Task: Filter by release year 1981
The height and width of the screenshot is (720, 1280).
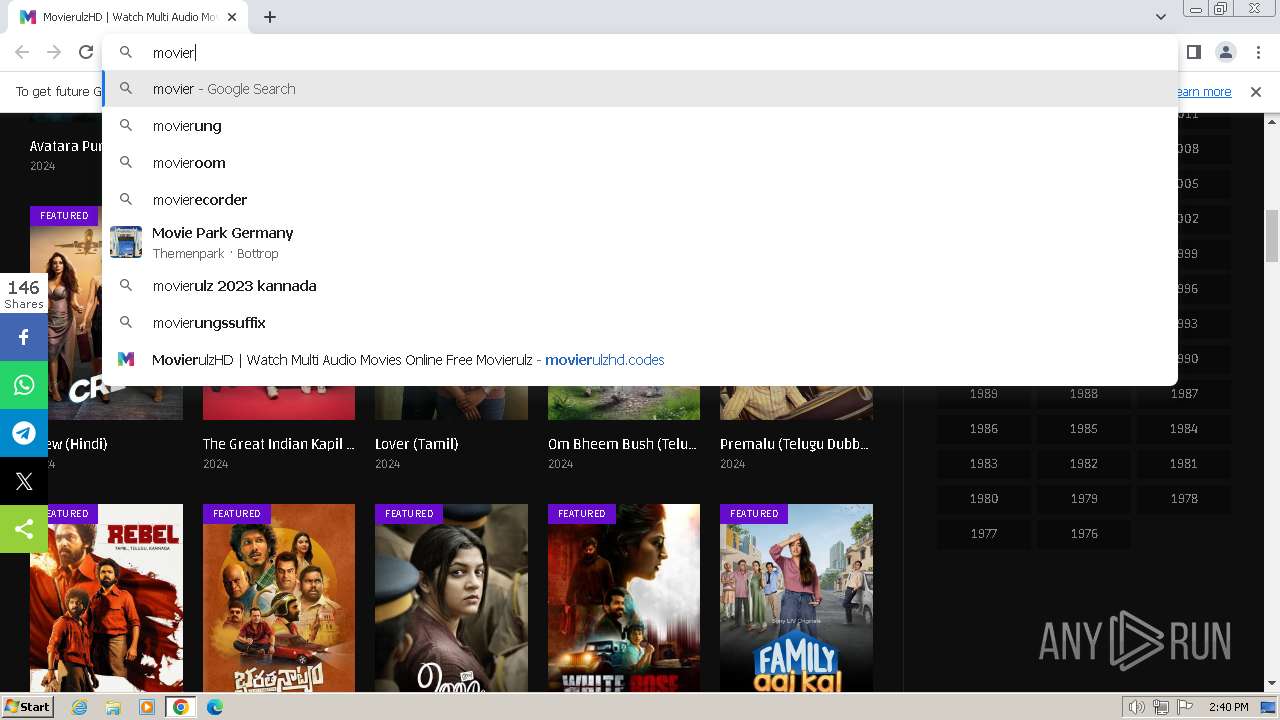Action: coord(1184,464)
